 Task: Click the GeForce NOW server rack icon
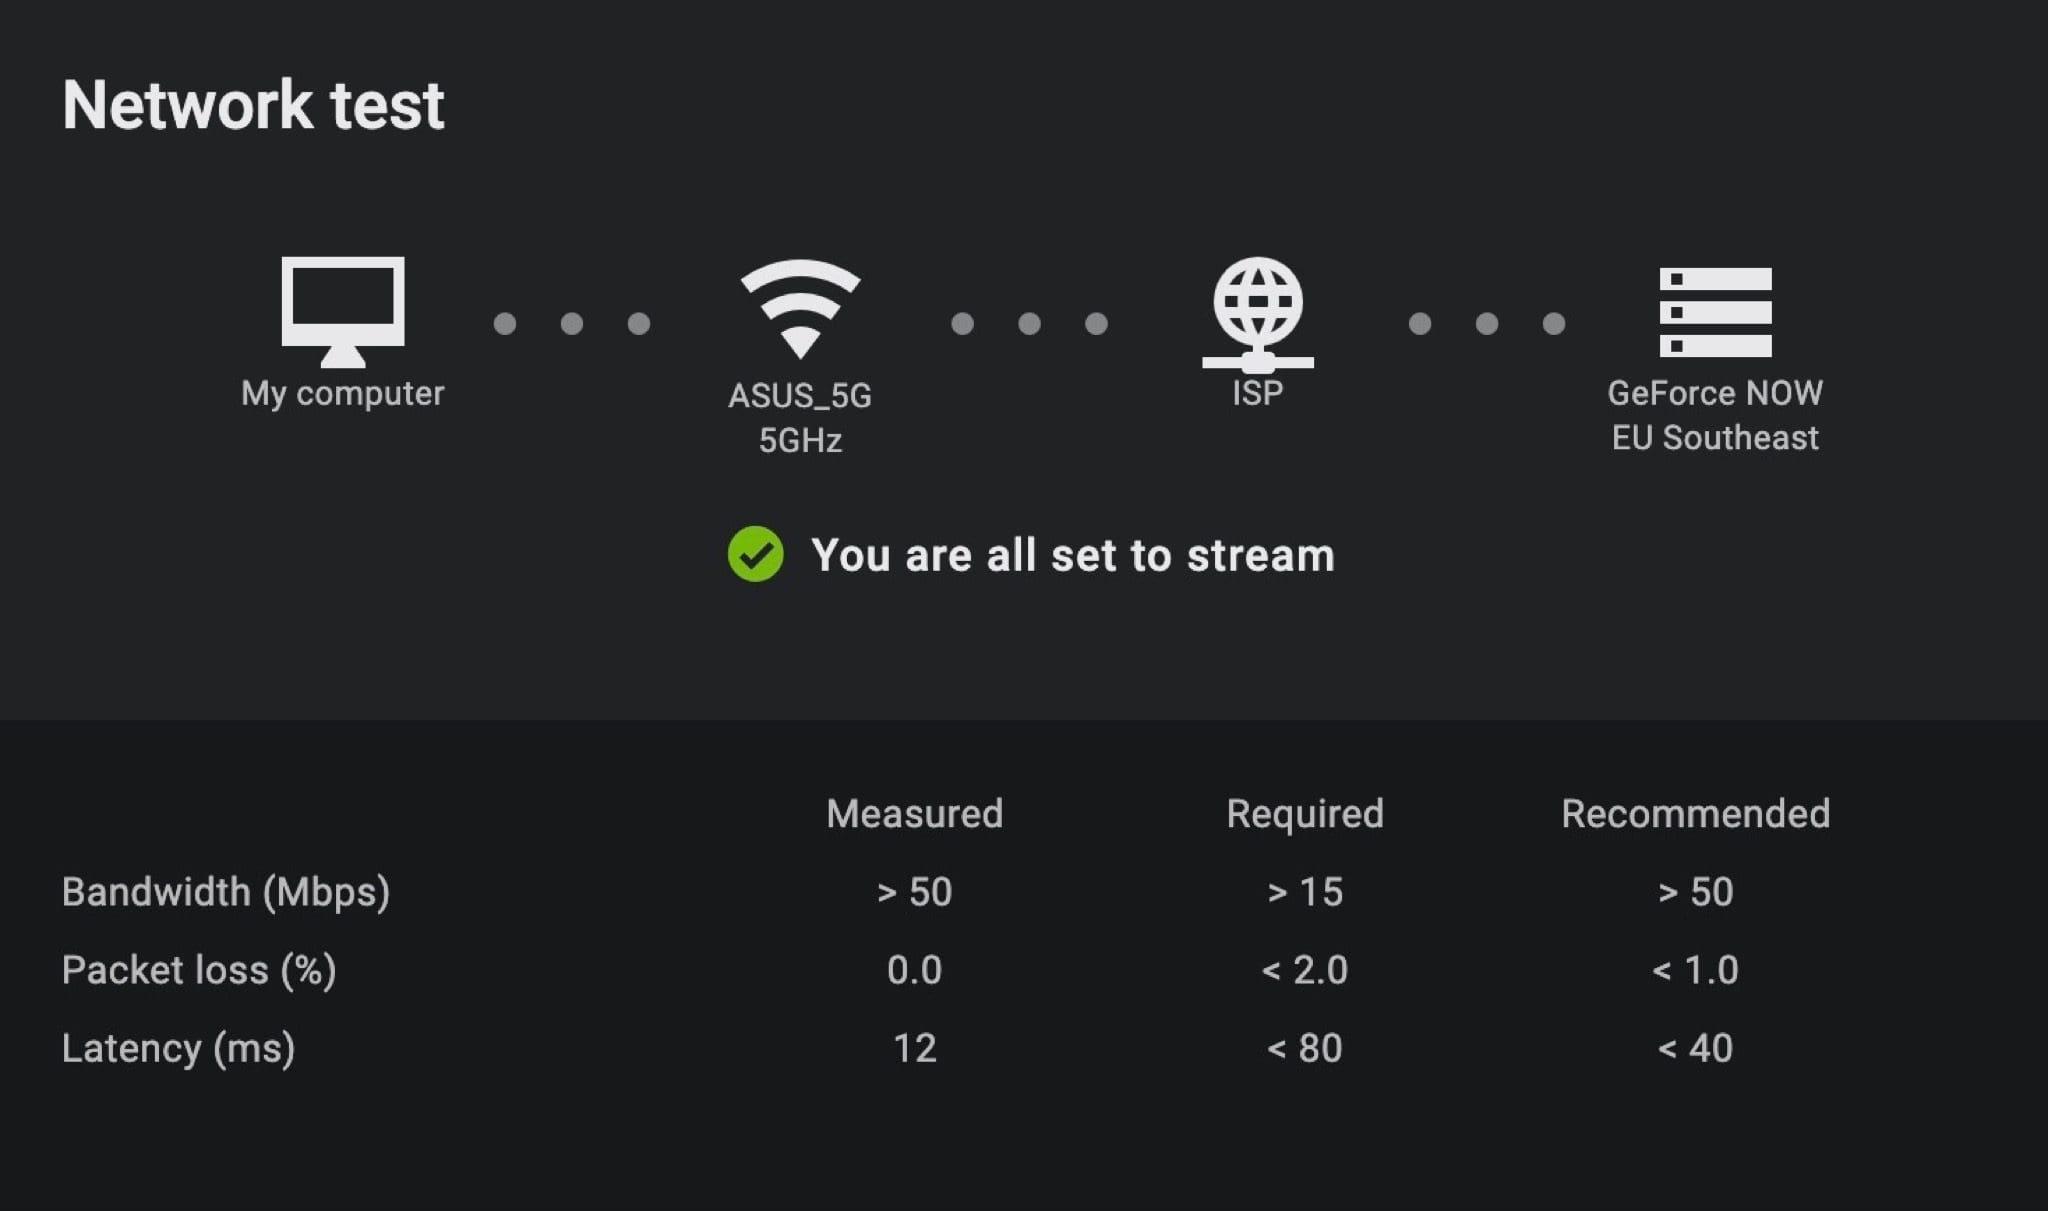1715,312
